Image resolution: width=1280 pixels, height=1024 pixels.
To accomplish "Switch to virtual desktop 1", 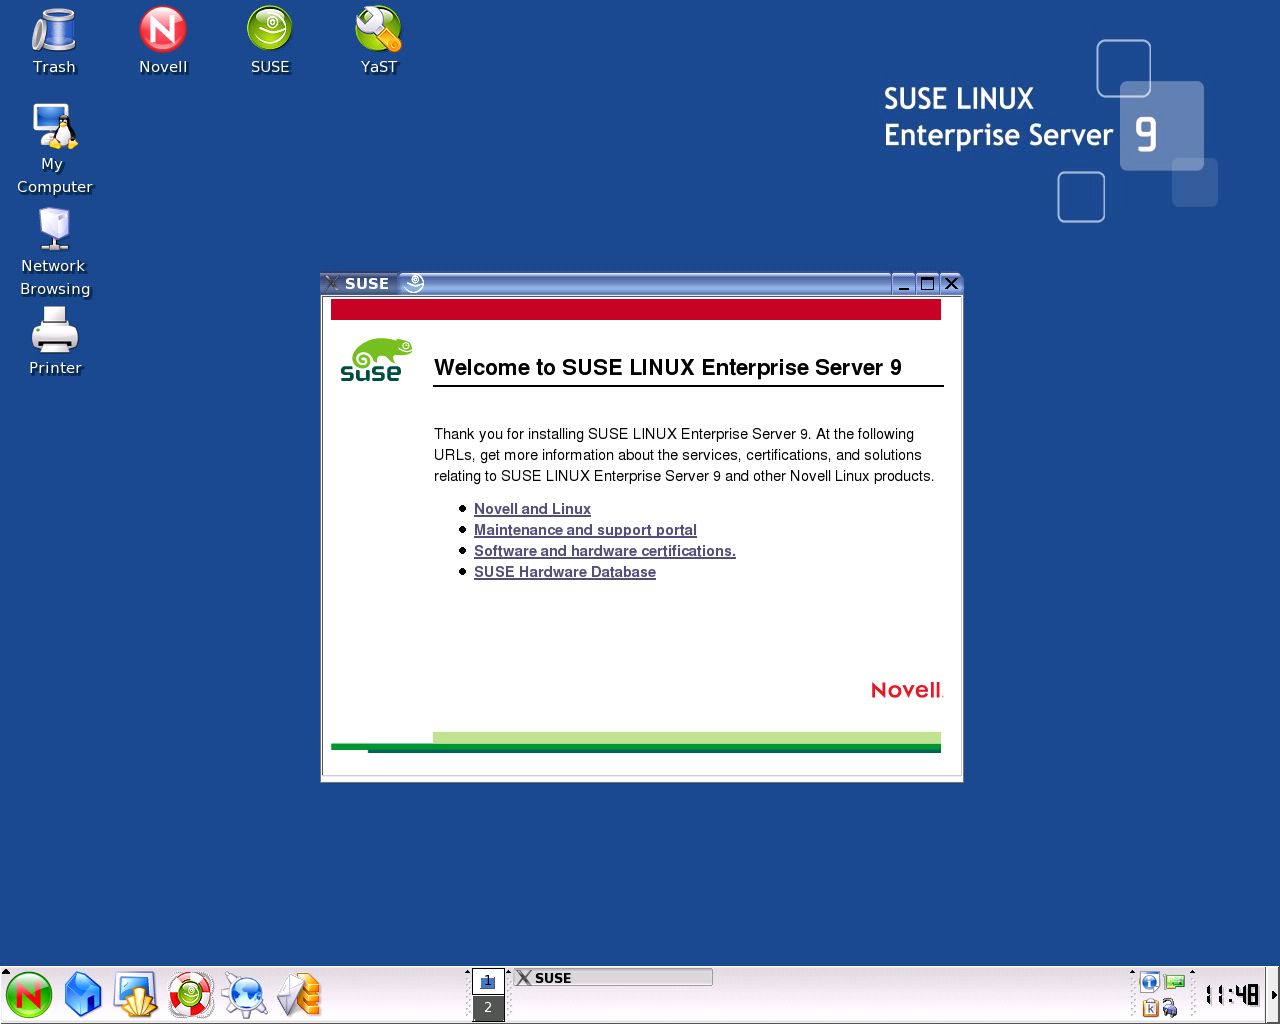I will 488,982.
